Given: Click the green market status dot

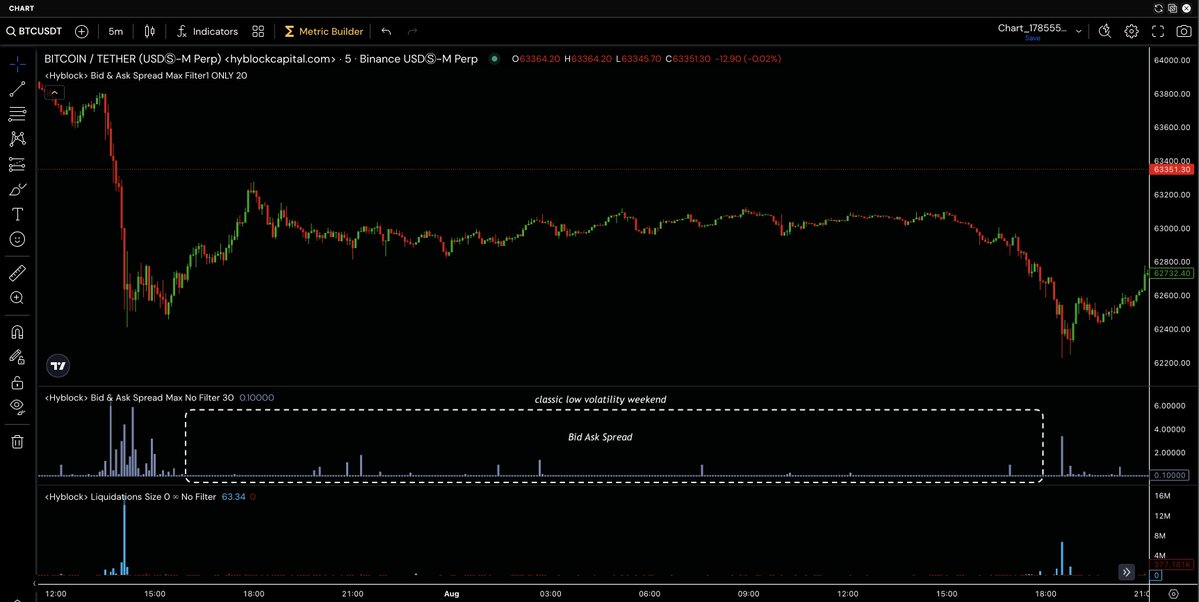Looking at the screenshot, I should coord(494,59).
